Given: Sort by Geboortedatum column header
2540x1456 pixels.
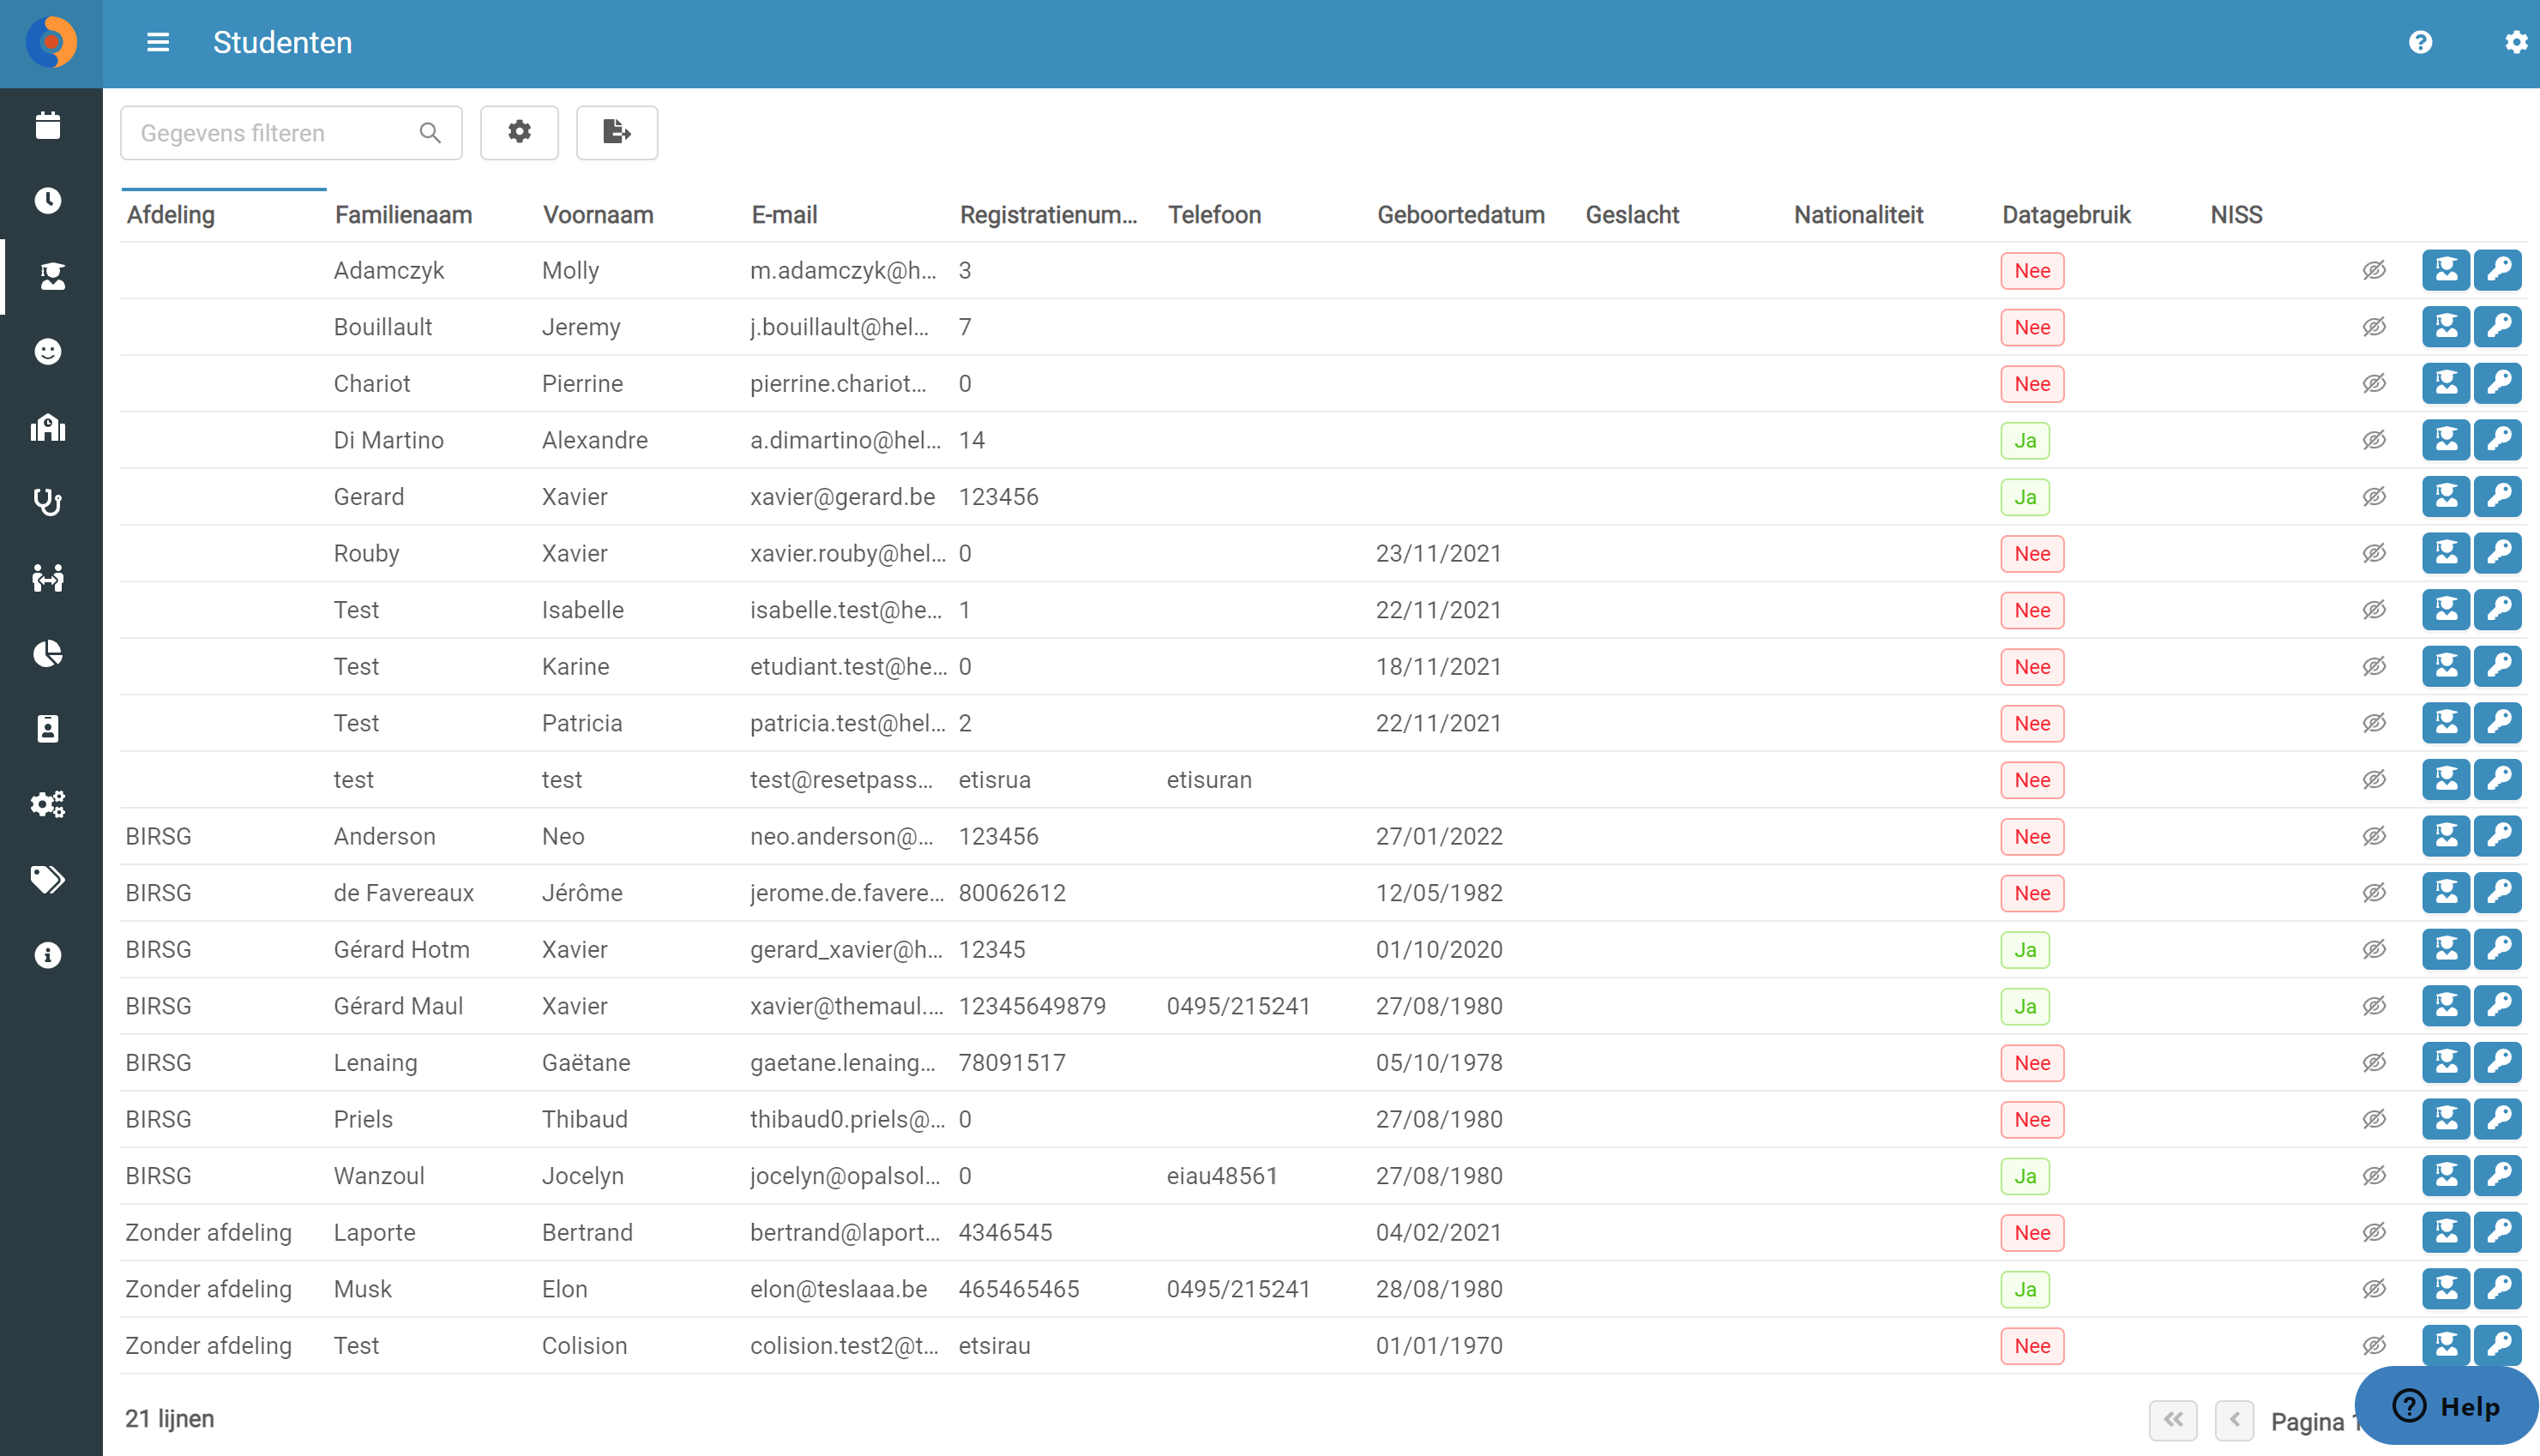Looking at the screenshot, I should click(1461, 215).
